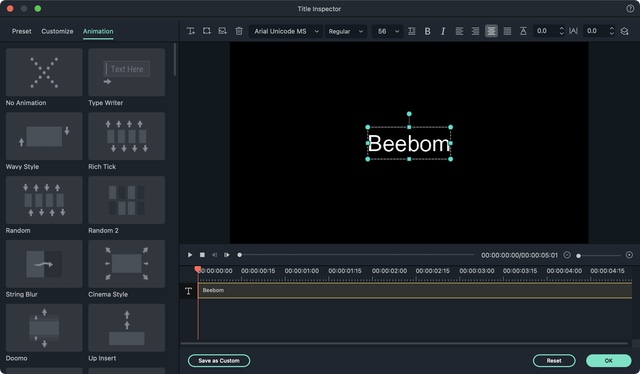This screenshot has width=640, height=374.
Task: Select the String Blur animation
Action: [44, 264]
